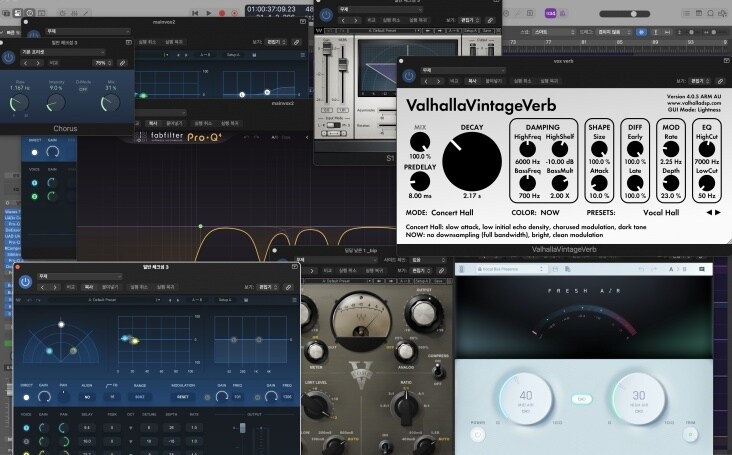732x455 pixels.
Task: Click Fresh Air comment icon at top right
Action: [x=702, y=269]
